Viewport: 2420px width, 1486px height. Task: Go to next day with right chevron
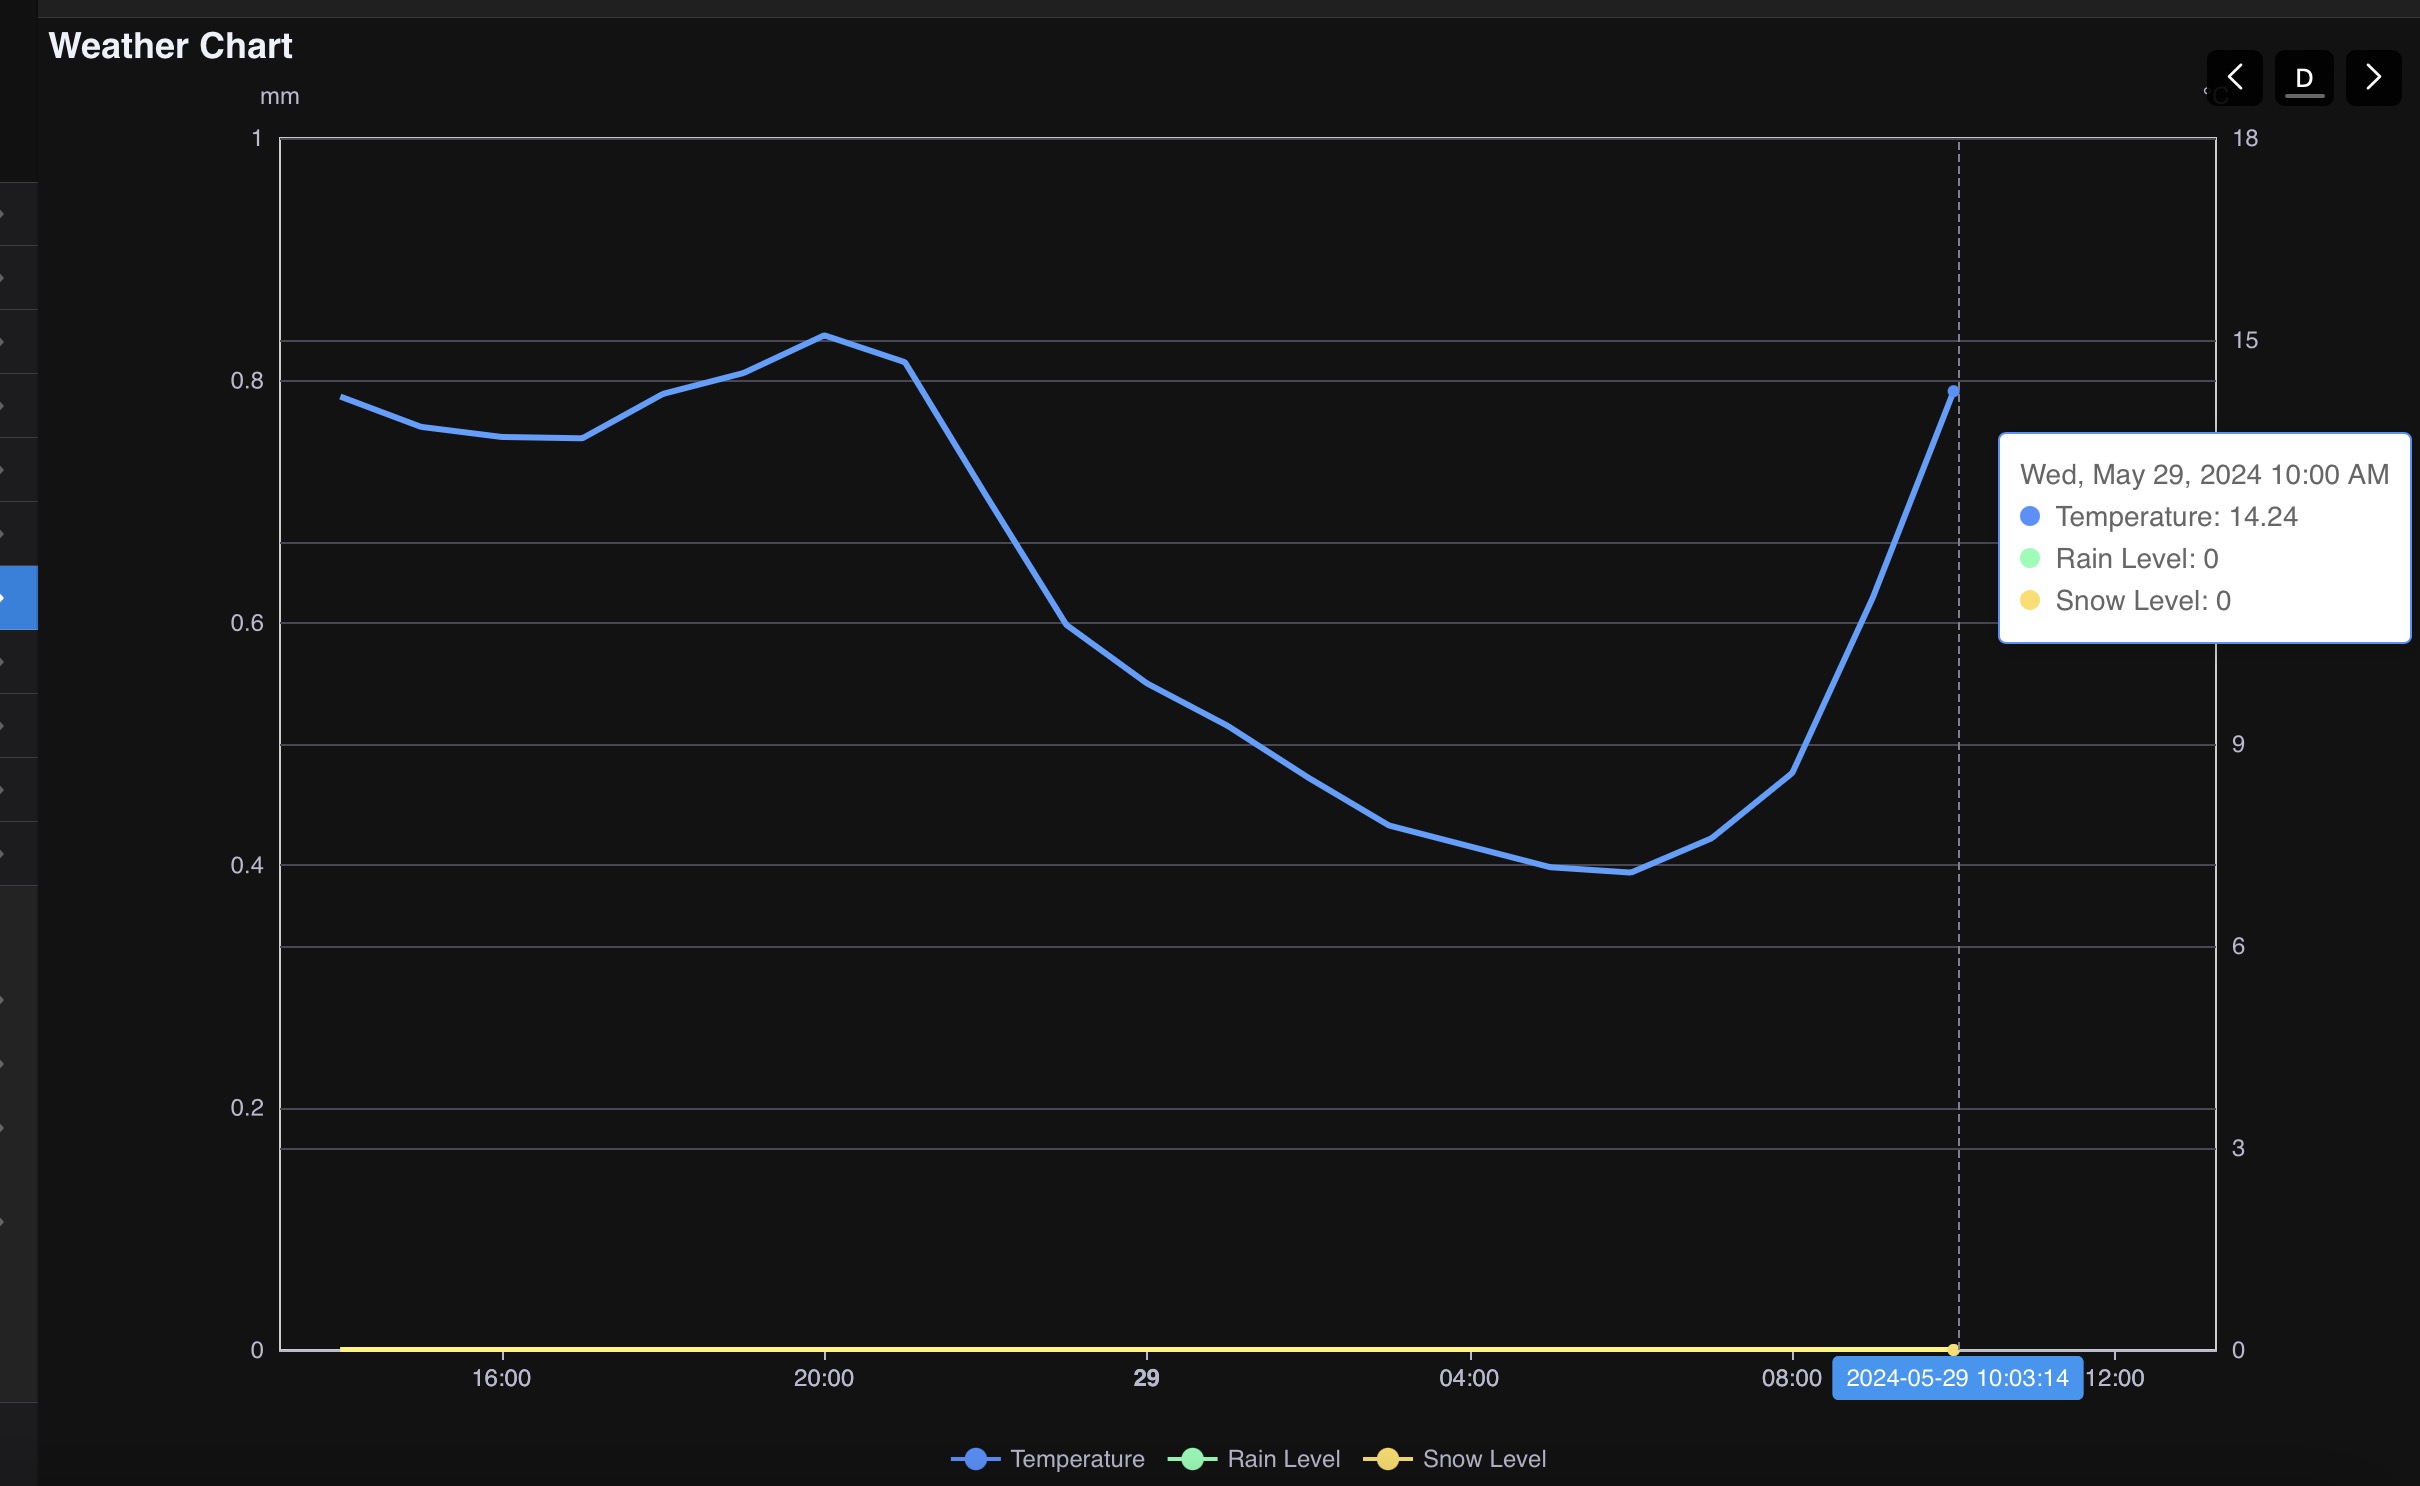(x=2373, y=78)
